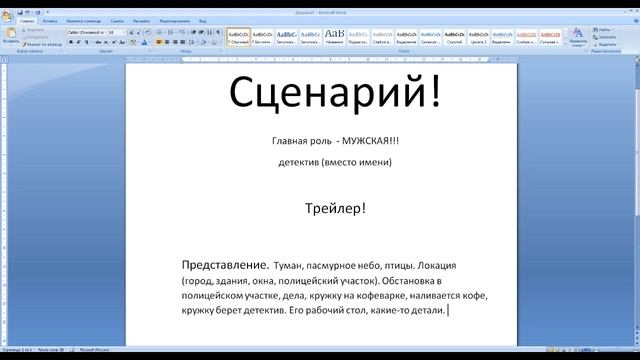
Task: Click the Clear Formatting icon
Action: [148, 32]
